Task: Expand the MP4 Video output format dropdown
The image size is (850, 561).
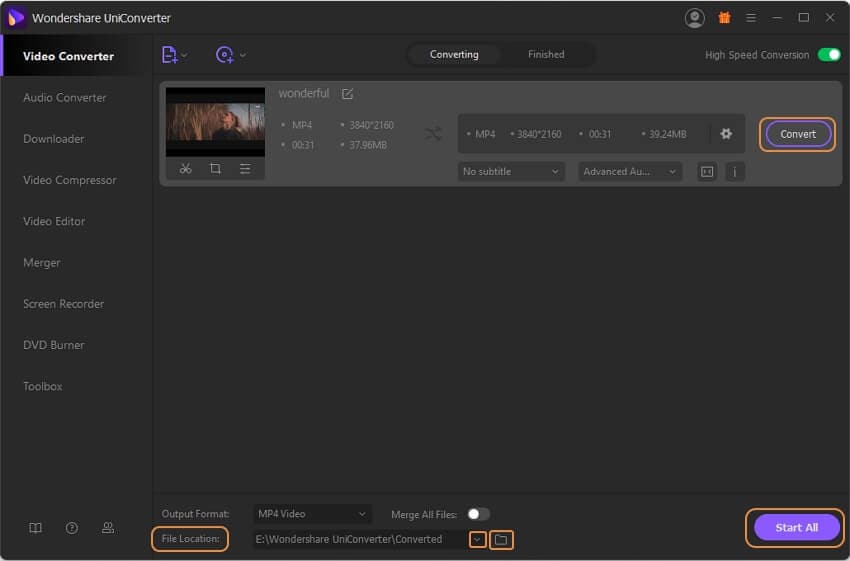Action: pyautogui.click(x=312, y=513)
